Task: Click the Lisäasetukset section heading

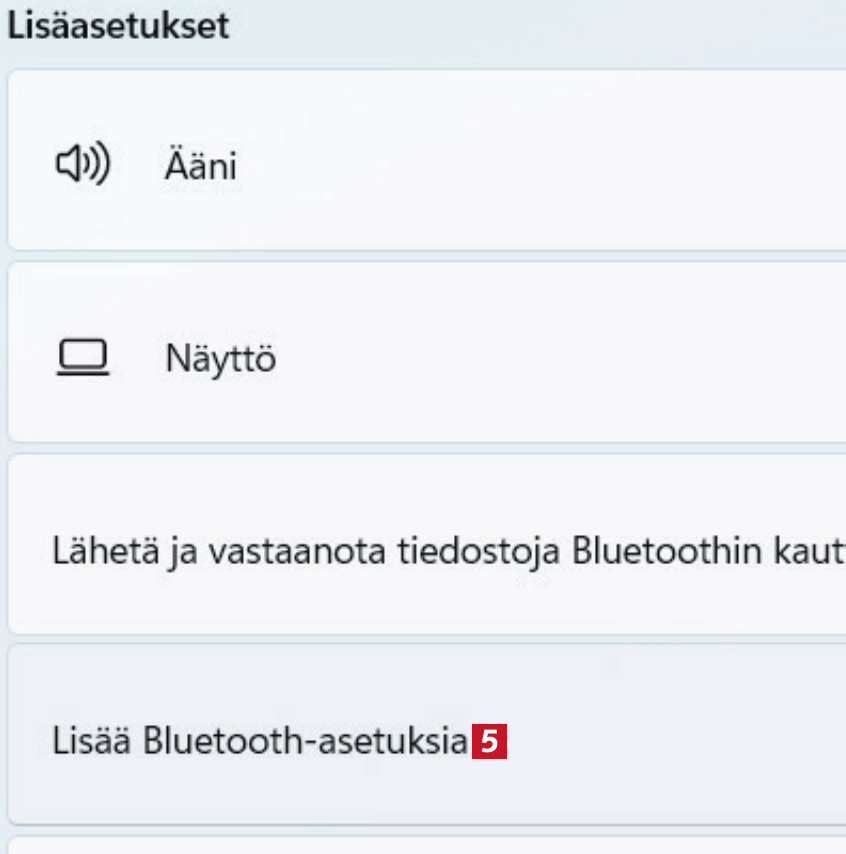Action: [118, 27]
